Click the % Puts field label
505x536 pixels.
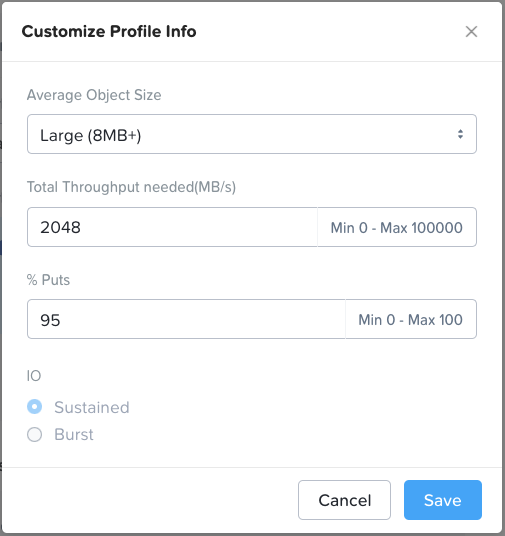click(48, 280)
